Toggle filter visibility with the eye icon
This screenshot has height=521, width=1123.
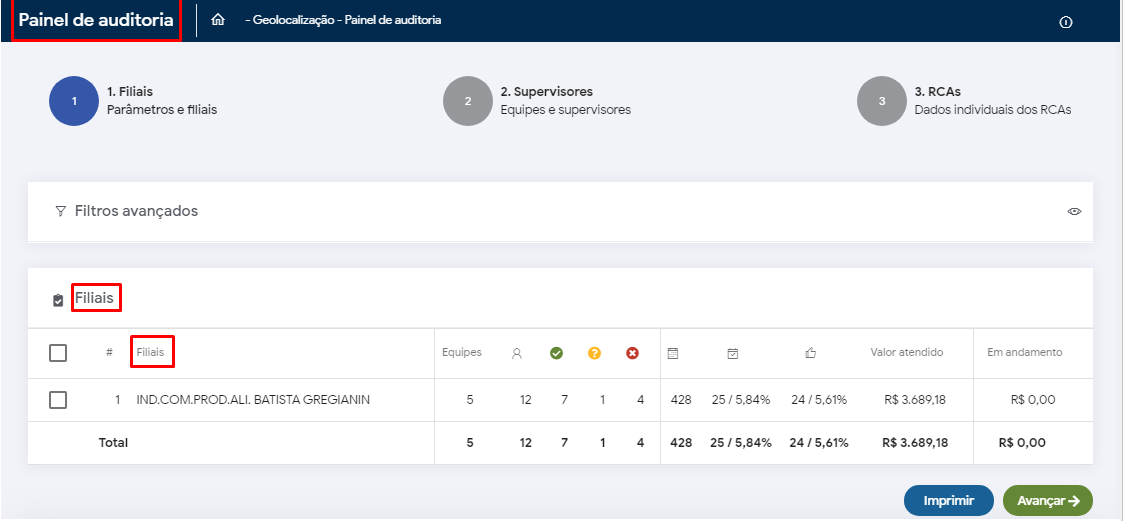point(1074,212)
